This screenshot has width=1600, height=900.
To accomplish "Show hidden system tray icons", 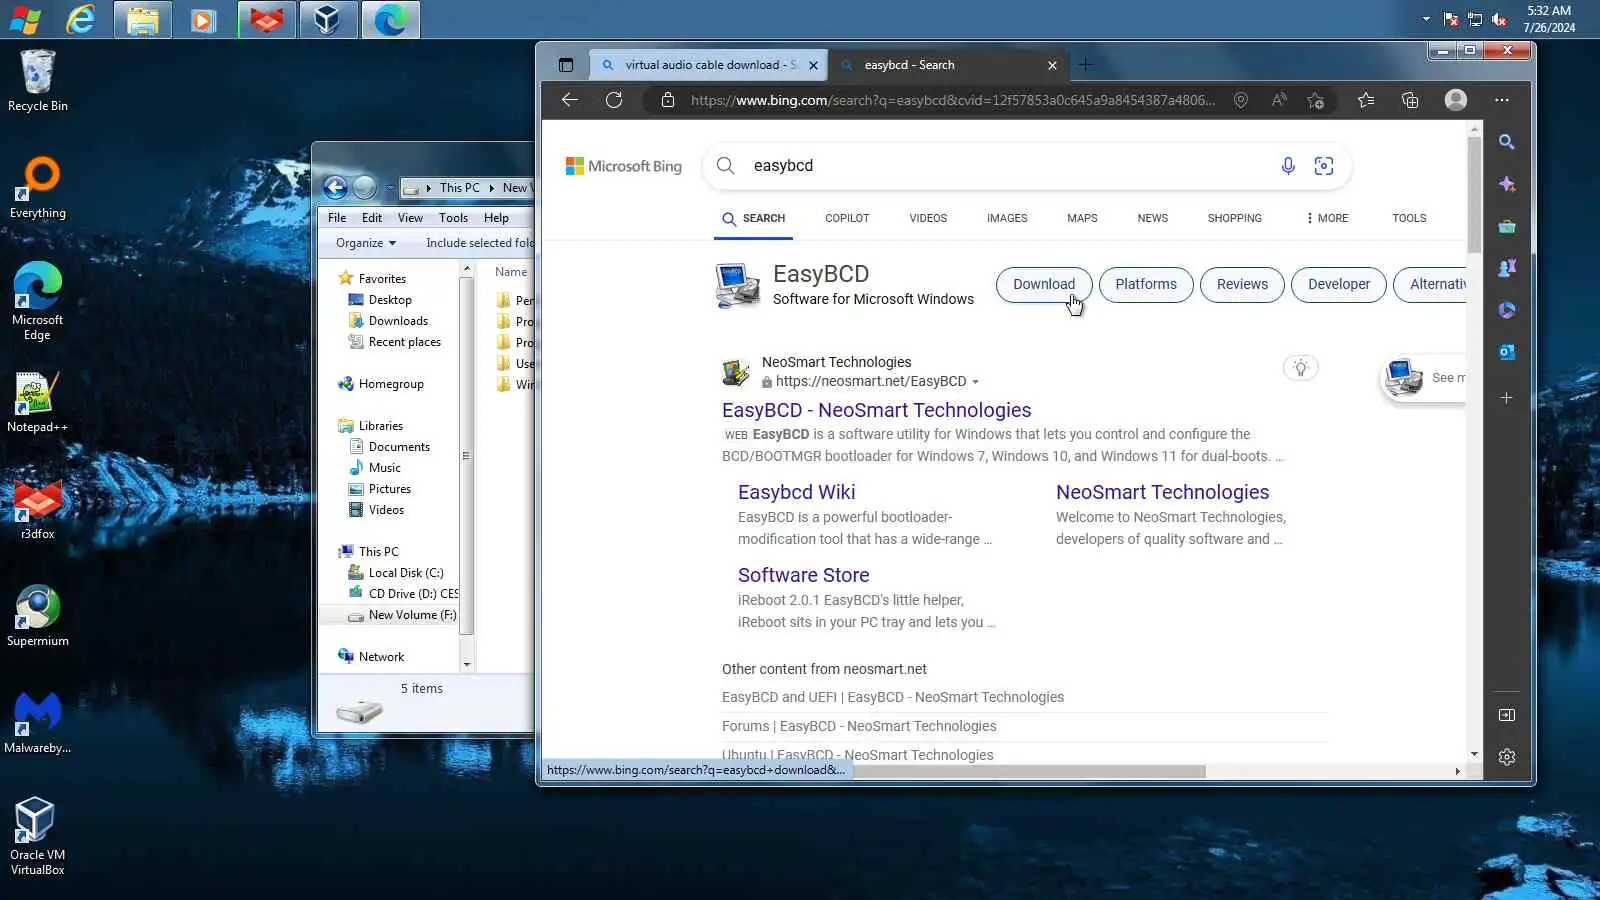I will (x=1426, y=19).
